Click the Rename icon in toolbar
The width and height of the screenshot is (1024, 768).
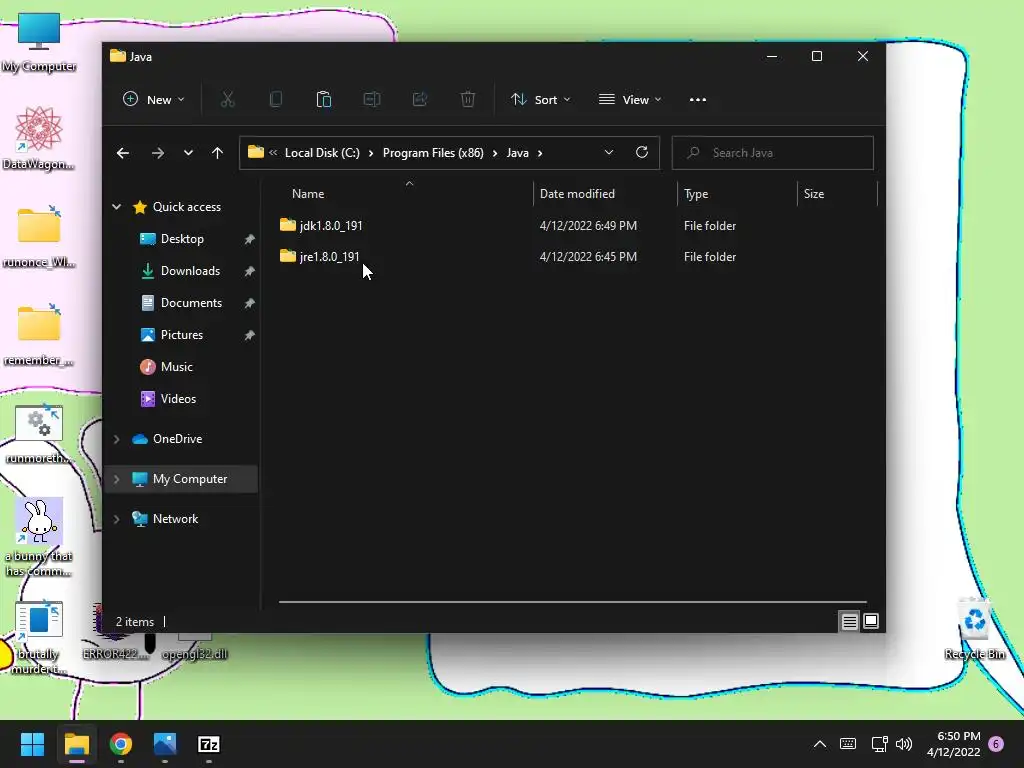[x=372, y=99]
